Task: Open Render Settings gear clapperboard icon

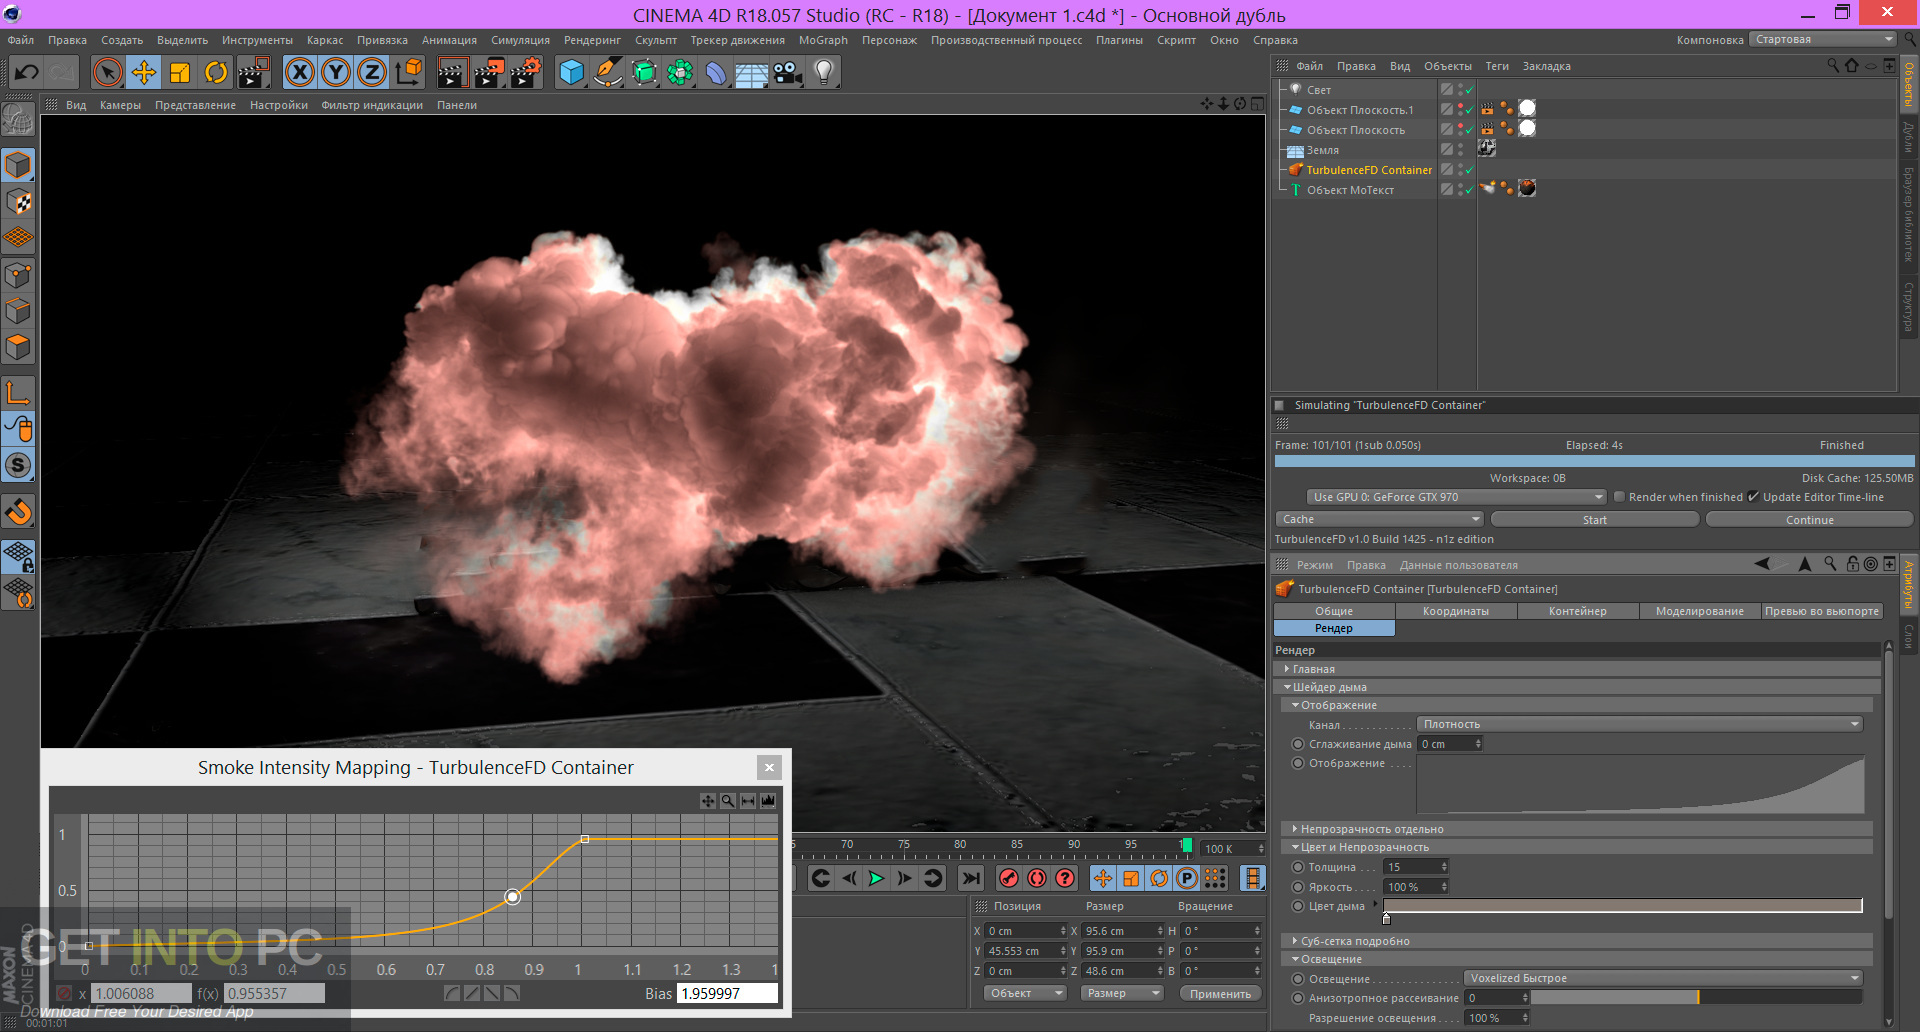Action: click(526, 72)
